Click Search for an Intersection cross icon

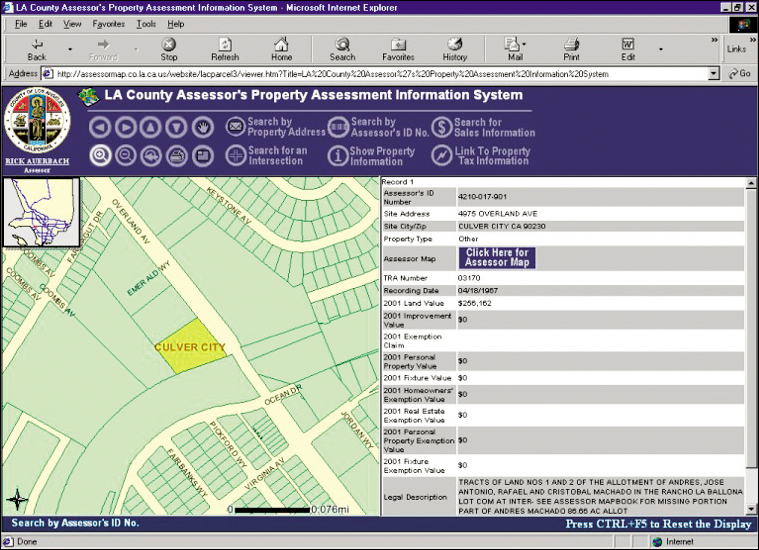point(236,156)
